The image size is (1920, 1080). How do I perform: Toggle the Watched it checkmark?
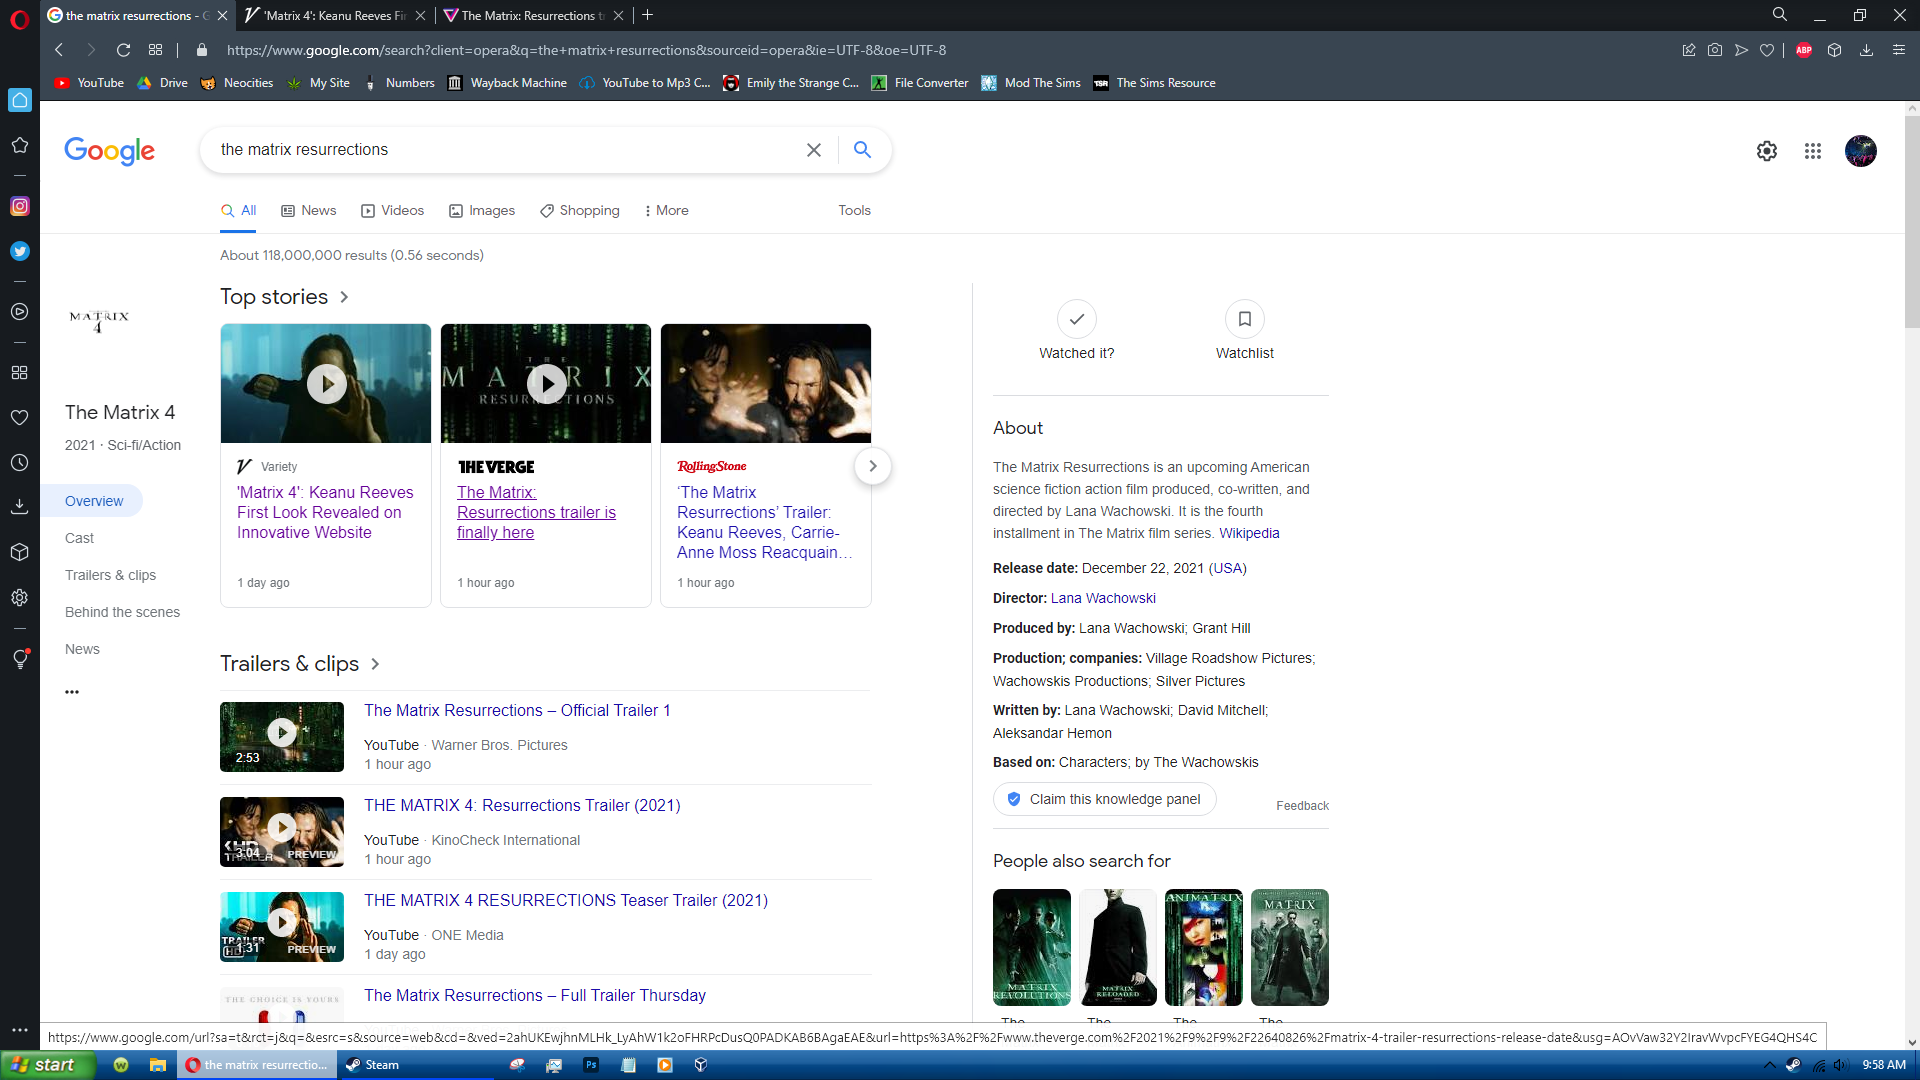click(x=1077, y=319)
